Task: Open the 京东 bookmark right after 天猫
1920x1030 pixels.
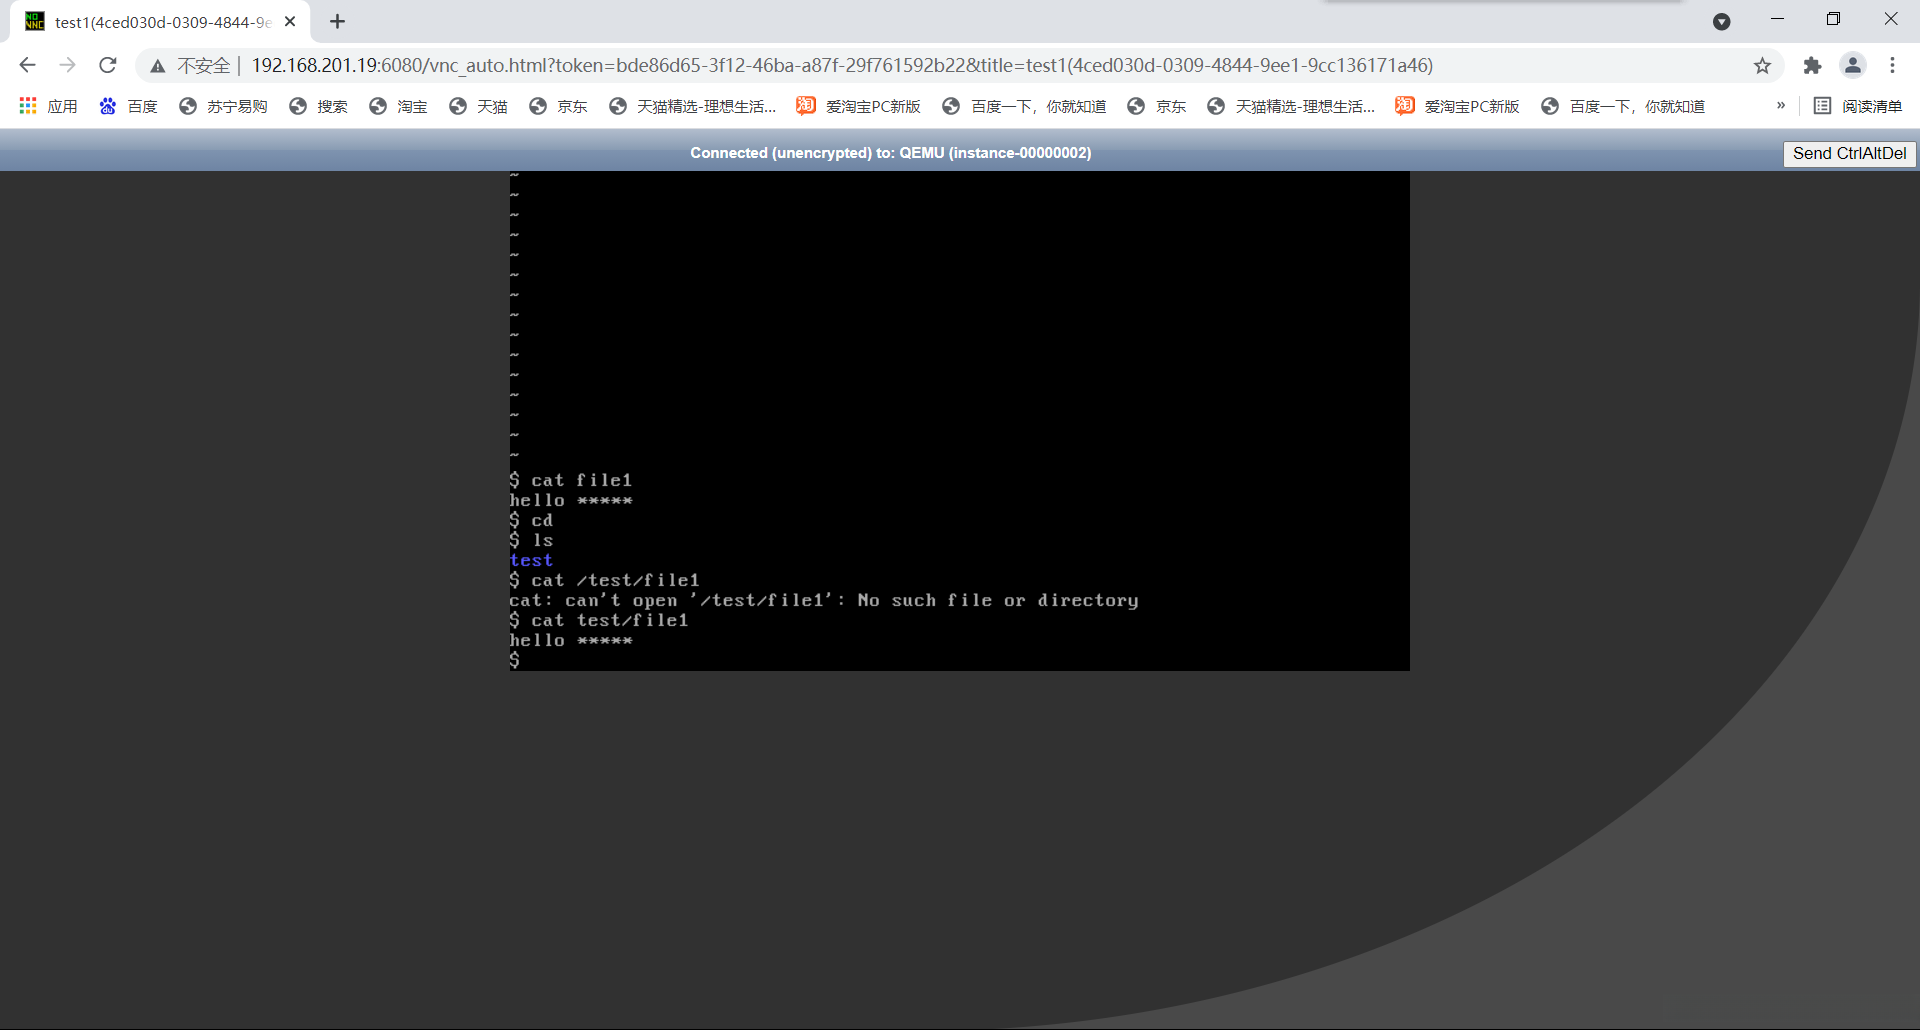Action: tap(558, 106)
